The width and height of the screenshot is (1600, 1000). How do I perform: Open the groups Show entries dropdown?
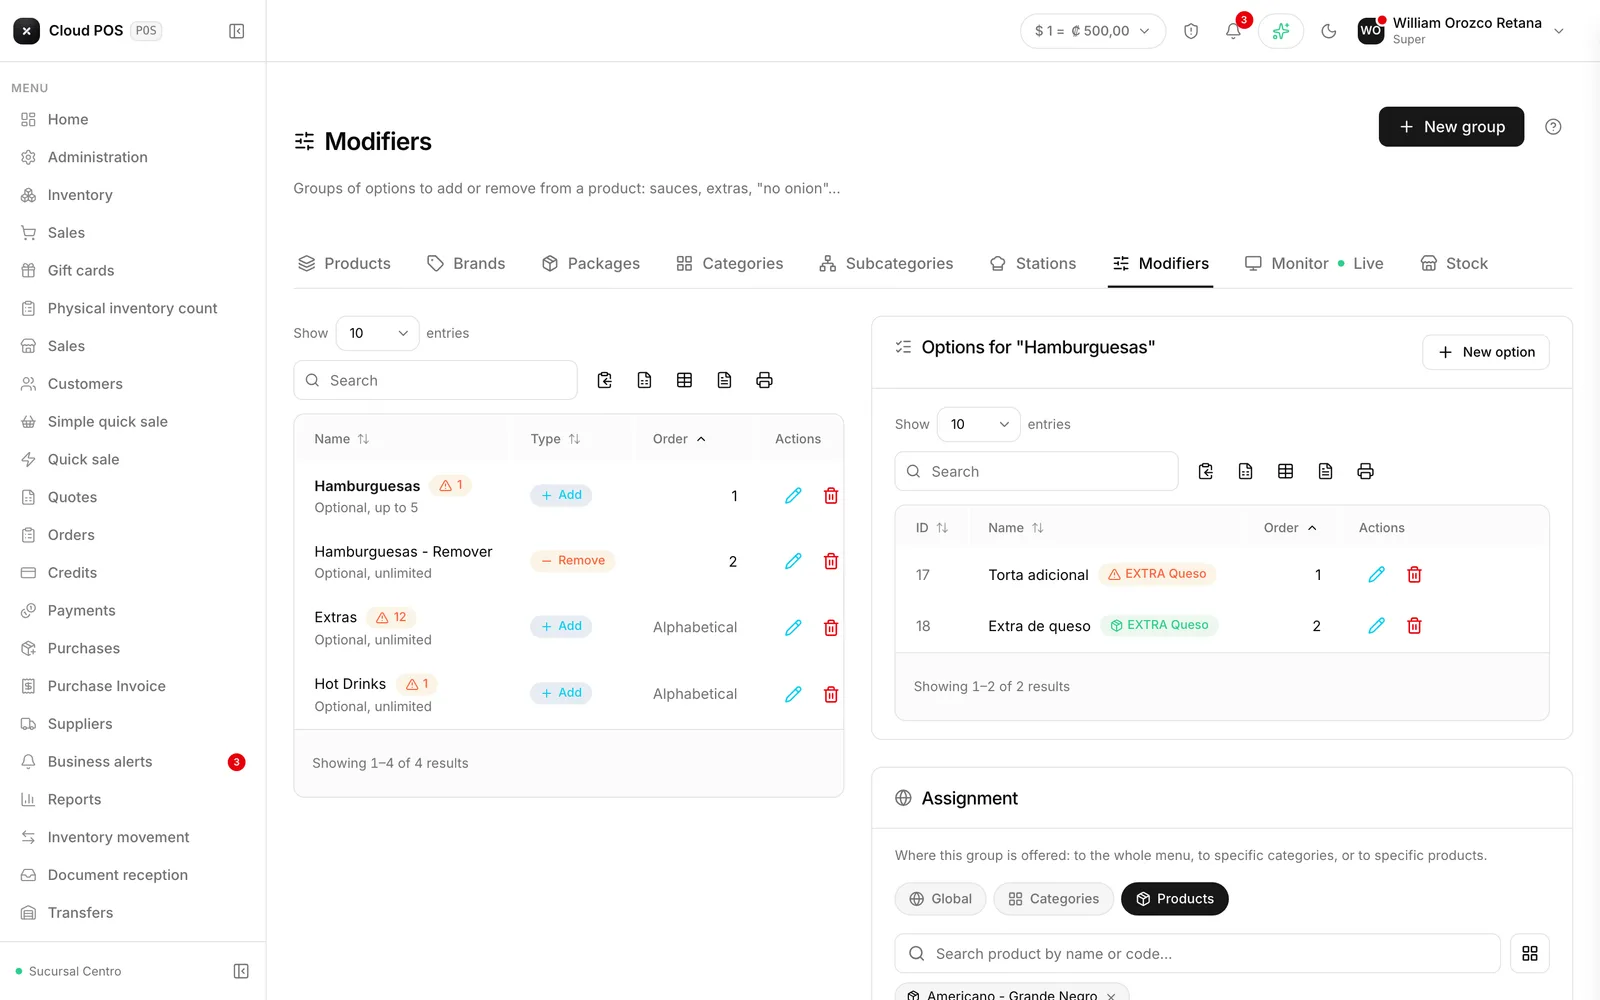(378, 333)
